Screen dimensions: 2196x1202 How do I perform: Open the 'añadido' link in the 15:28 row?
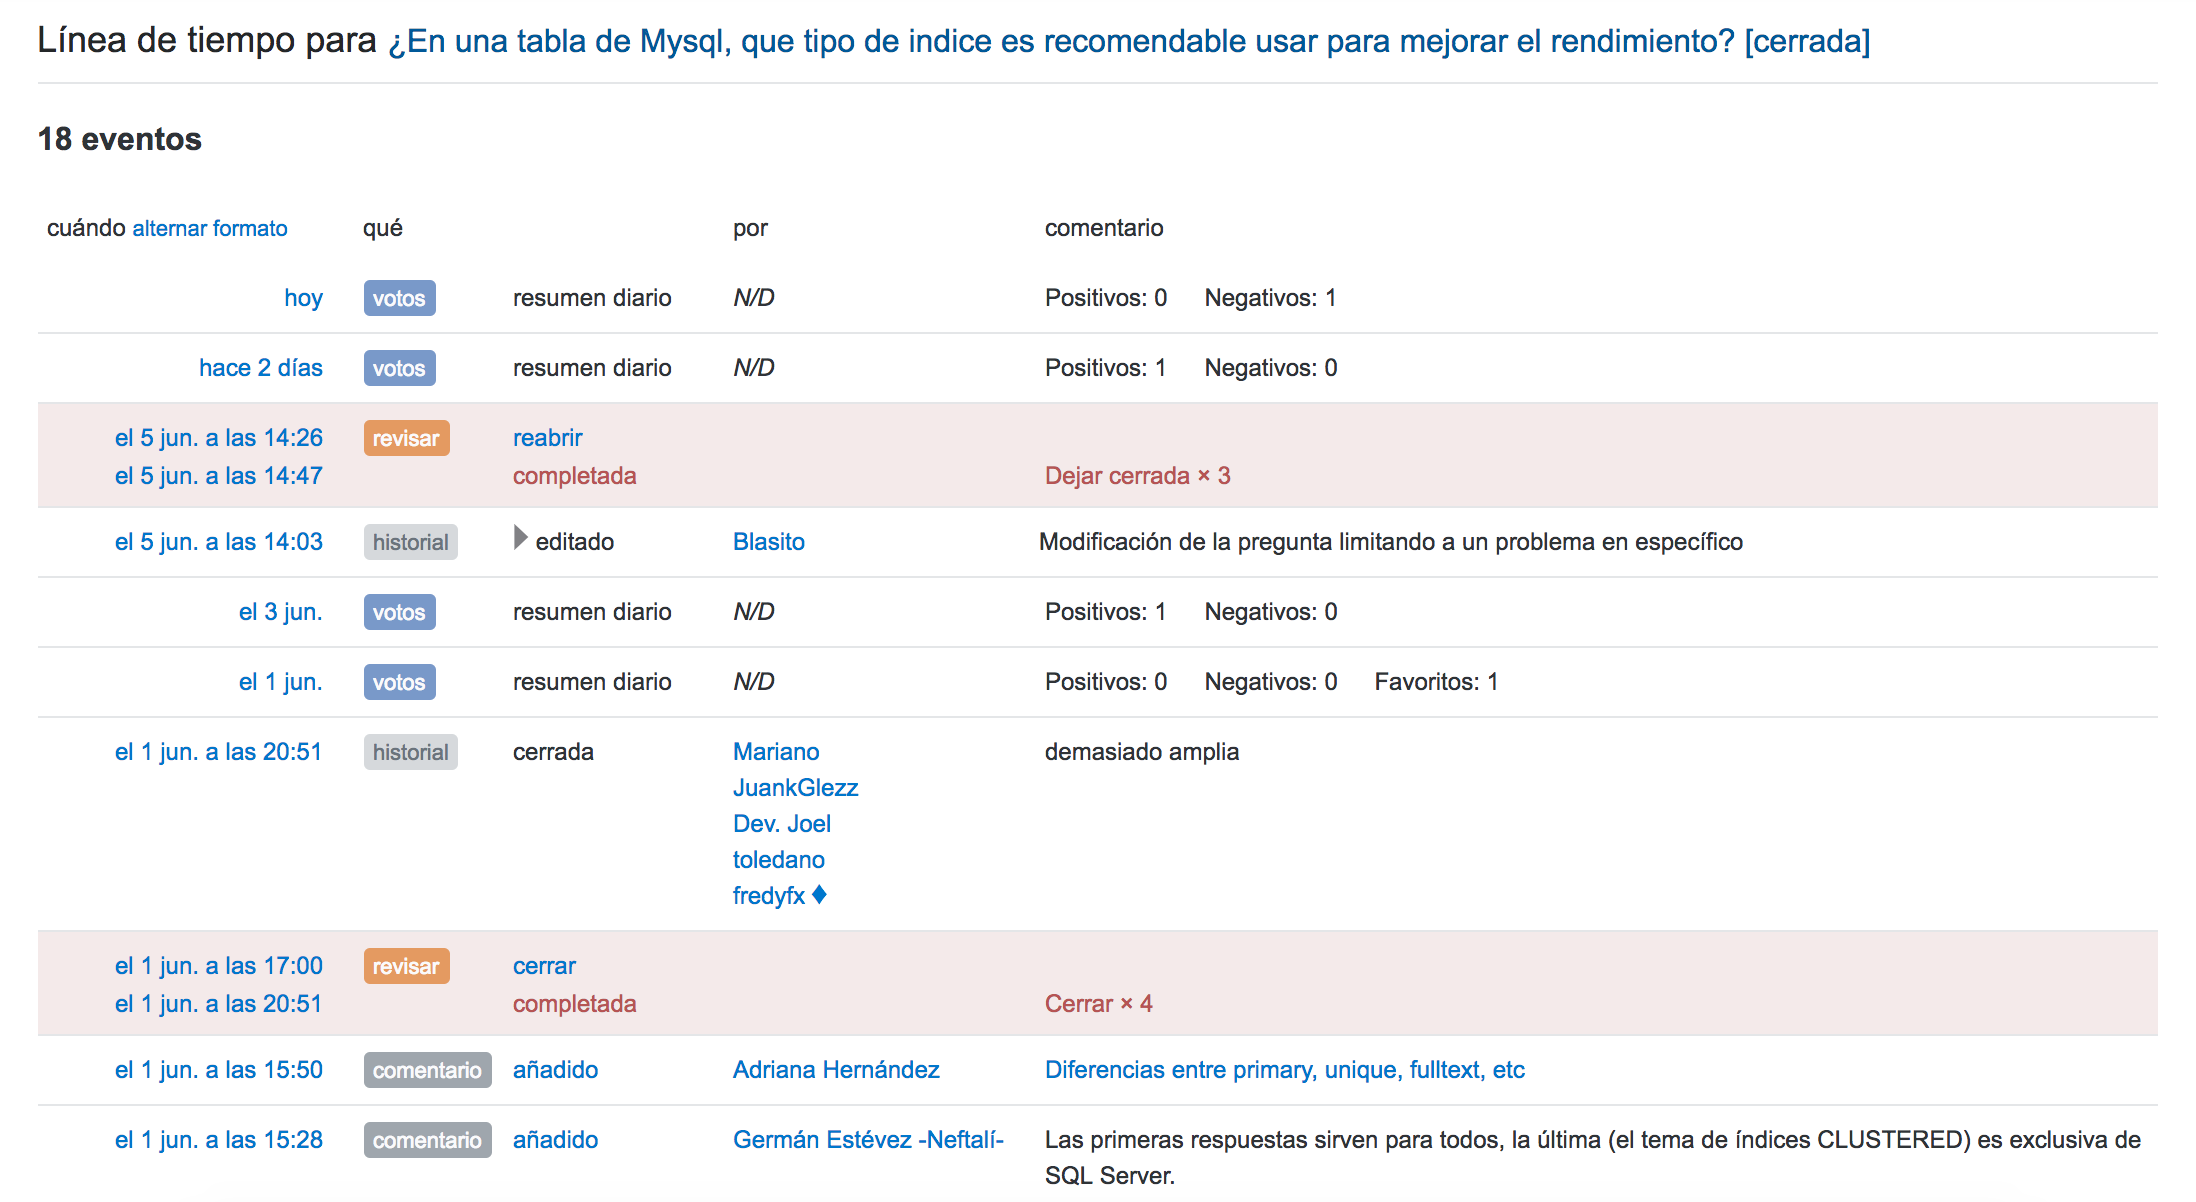coord(555,1140)
